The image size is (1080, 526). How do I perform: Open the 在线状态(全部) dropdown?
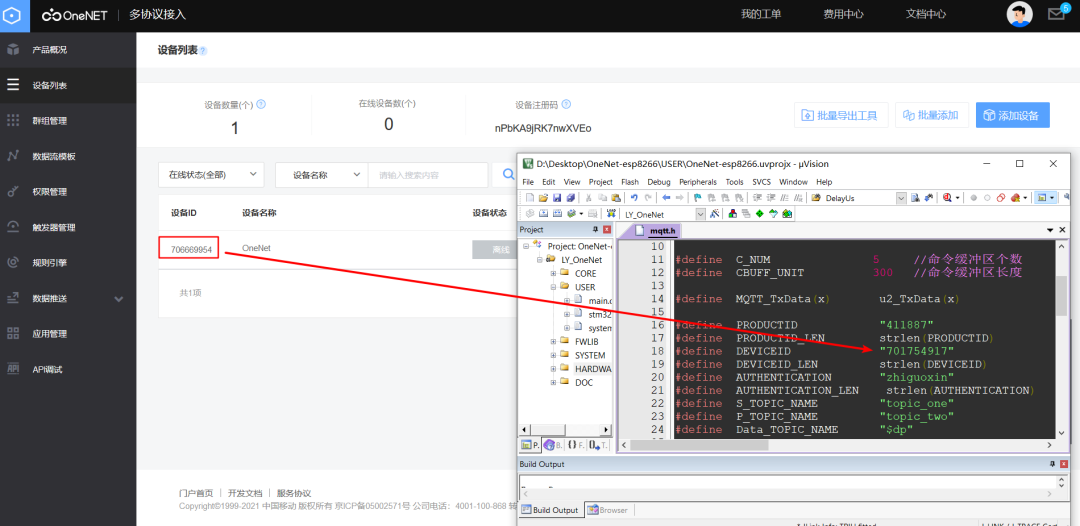(x=211, y=175)
